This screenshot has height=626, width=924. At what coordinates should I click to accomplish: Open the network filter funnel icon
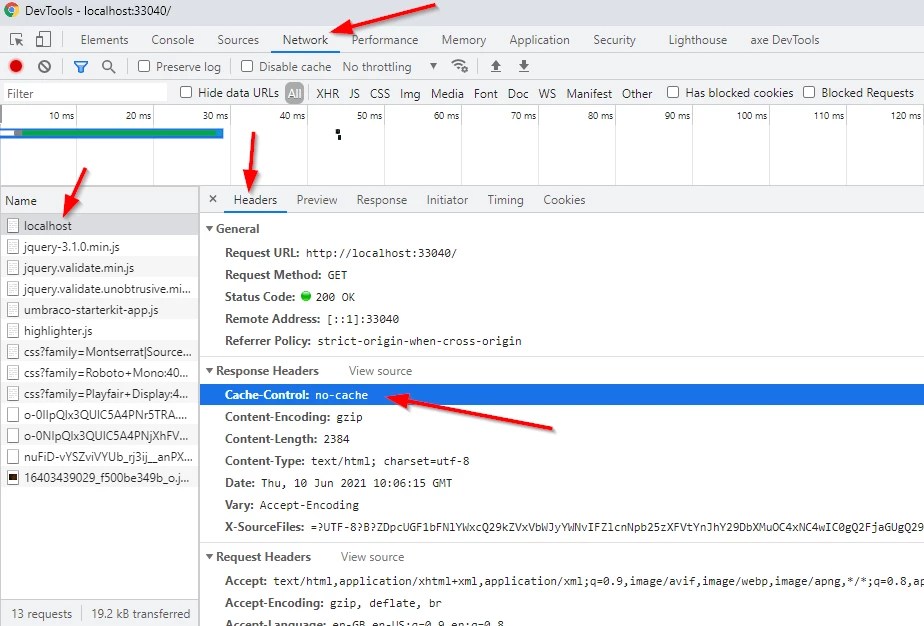81,66
